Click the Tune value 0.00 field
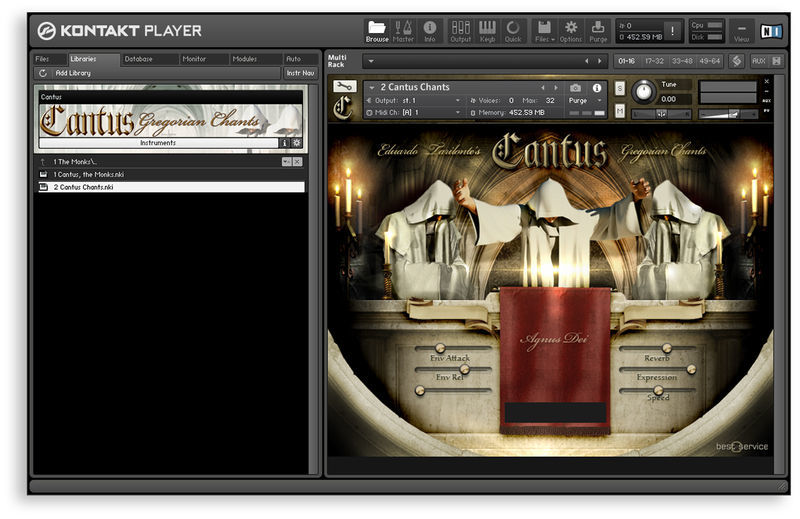This screenshot has width=800, height=519. click(x=676, y=99)
